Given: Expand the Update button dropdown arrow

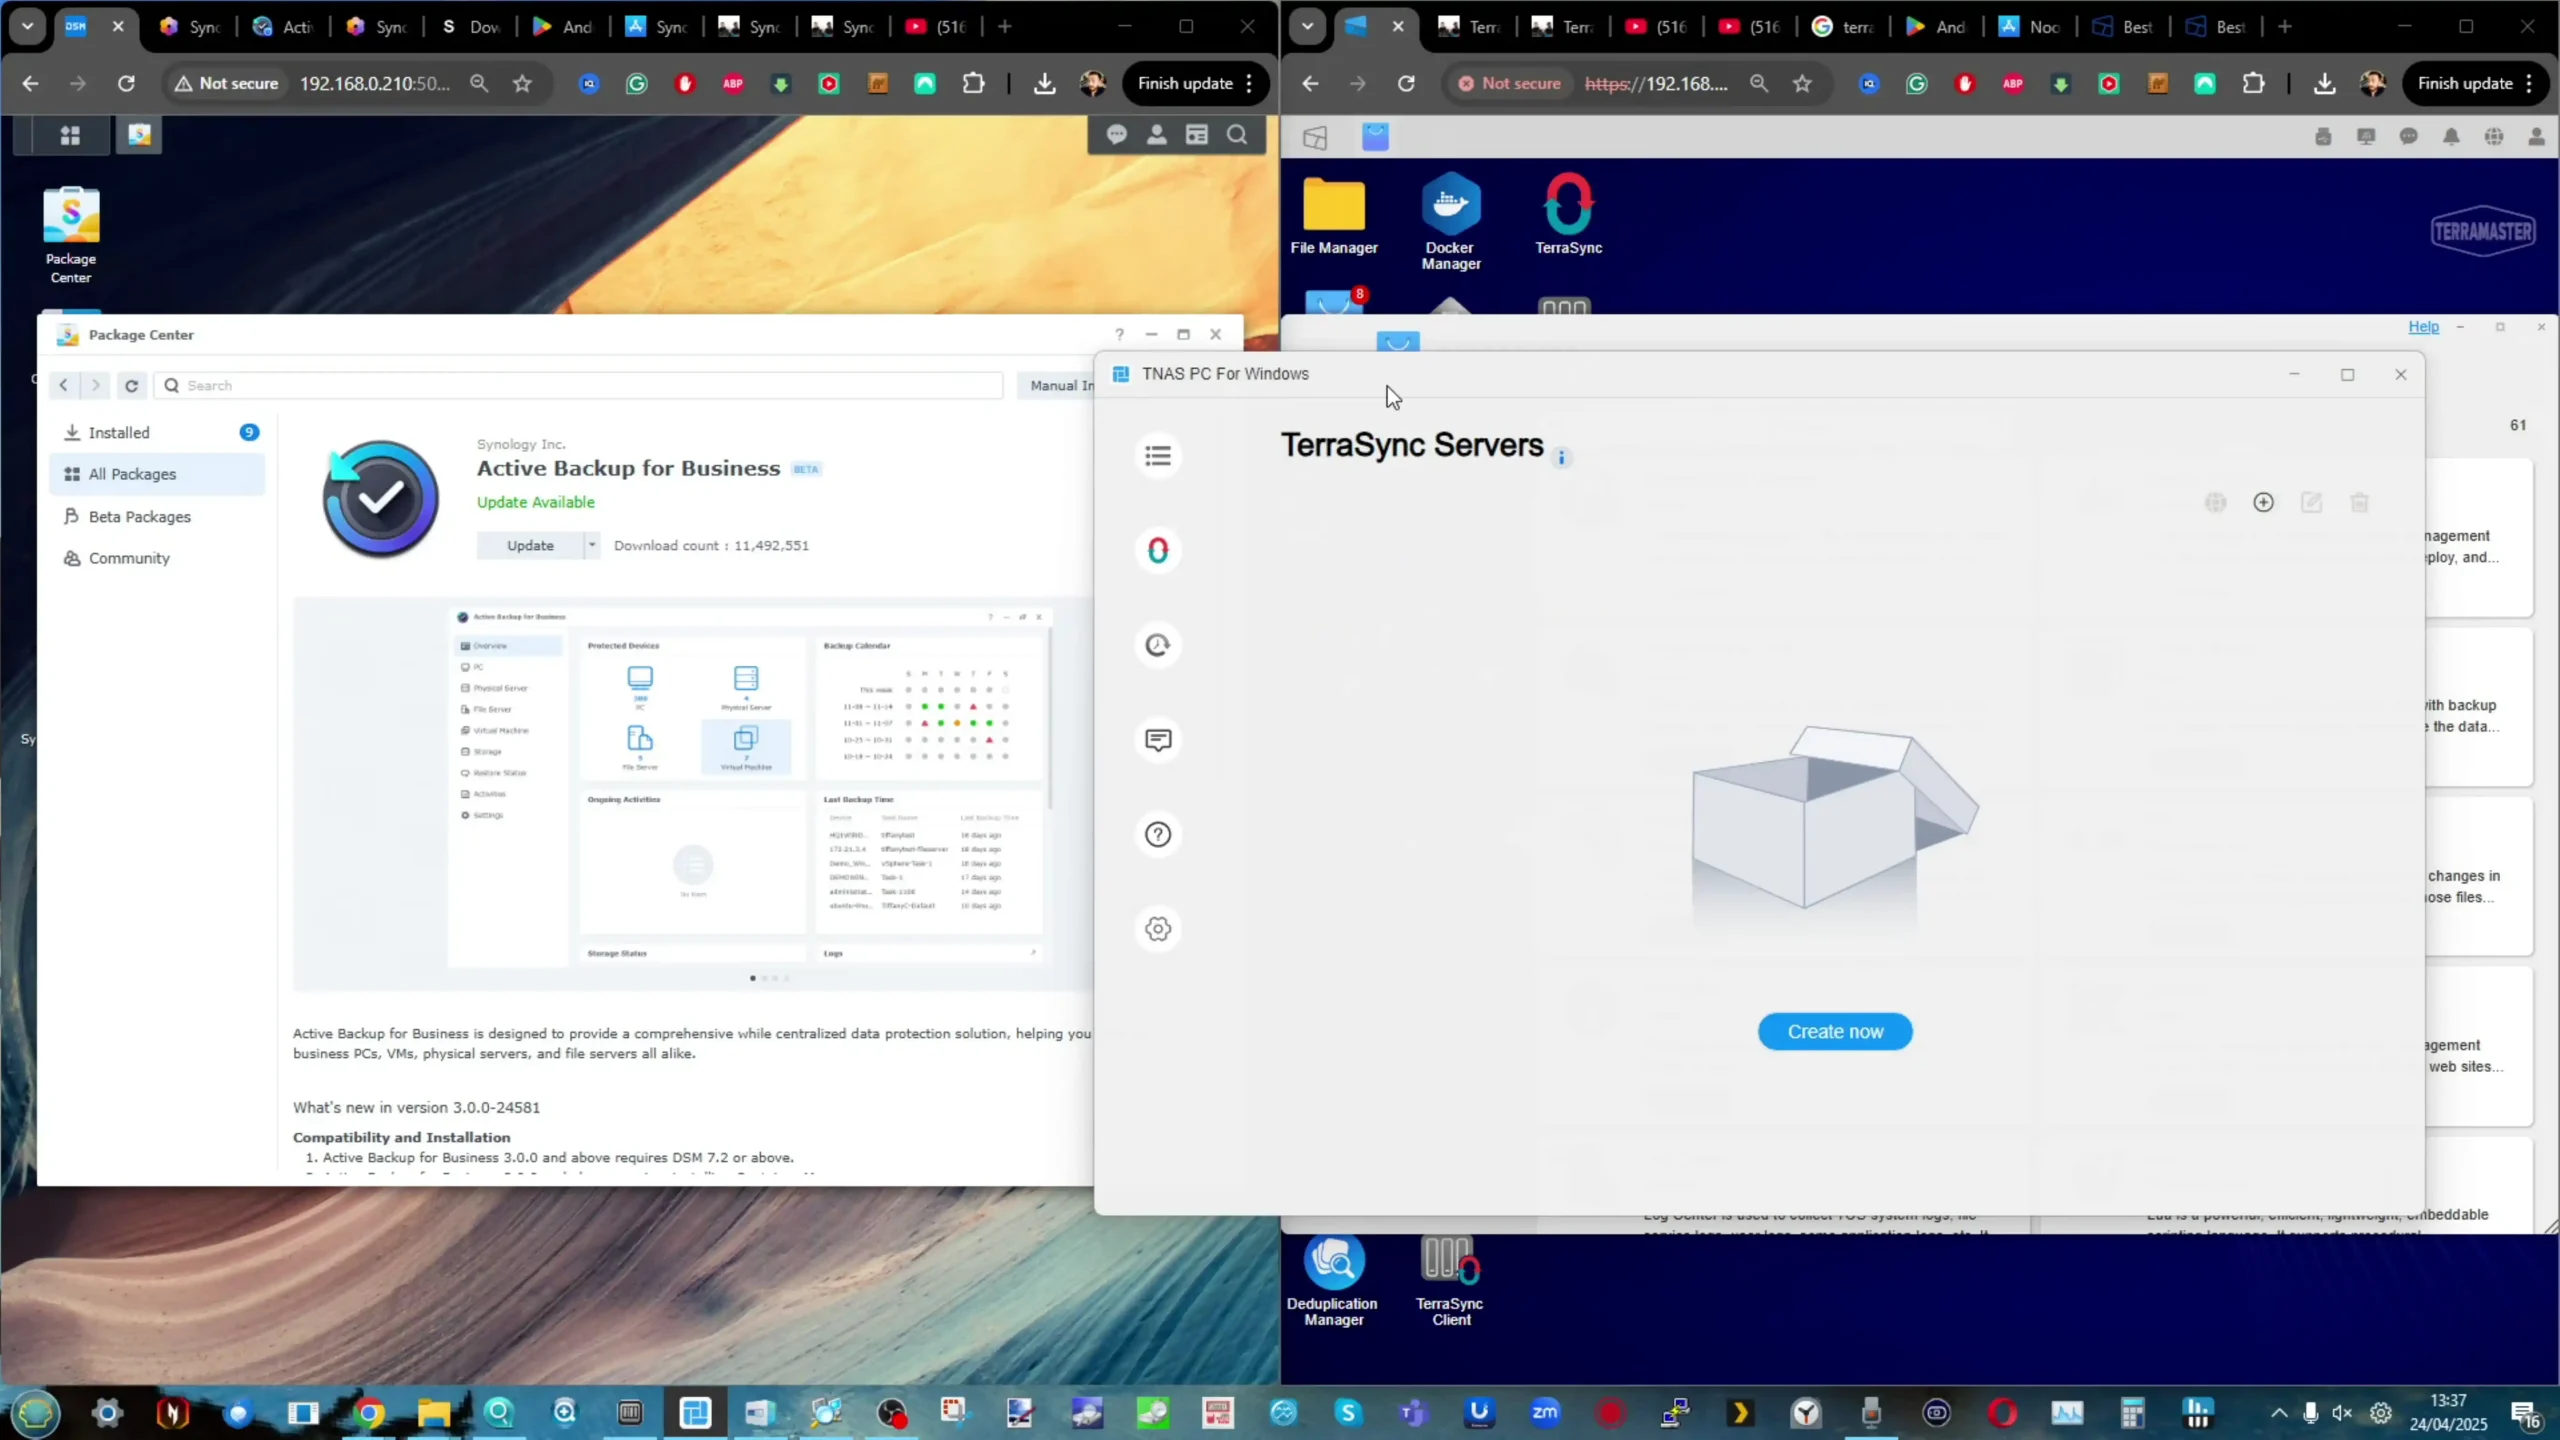Looking at the screenshot, I should [x=592, y=545].
